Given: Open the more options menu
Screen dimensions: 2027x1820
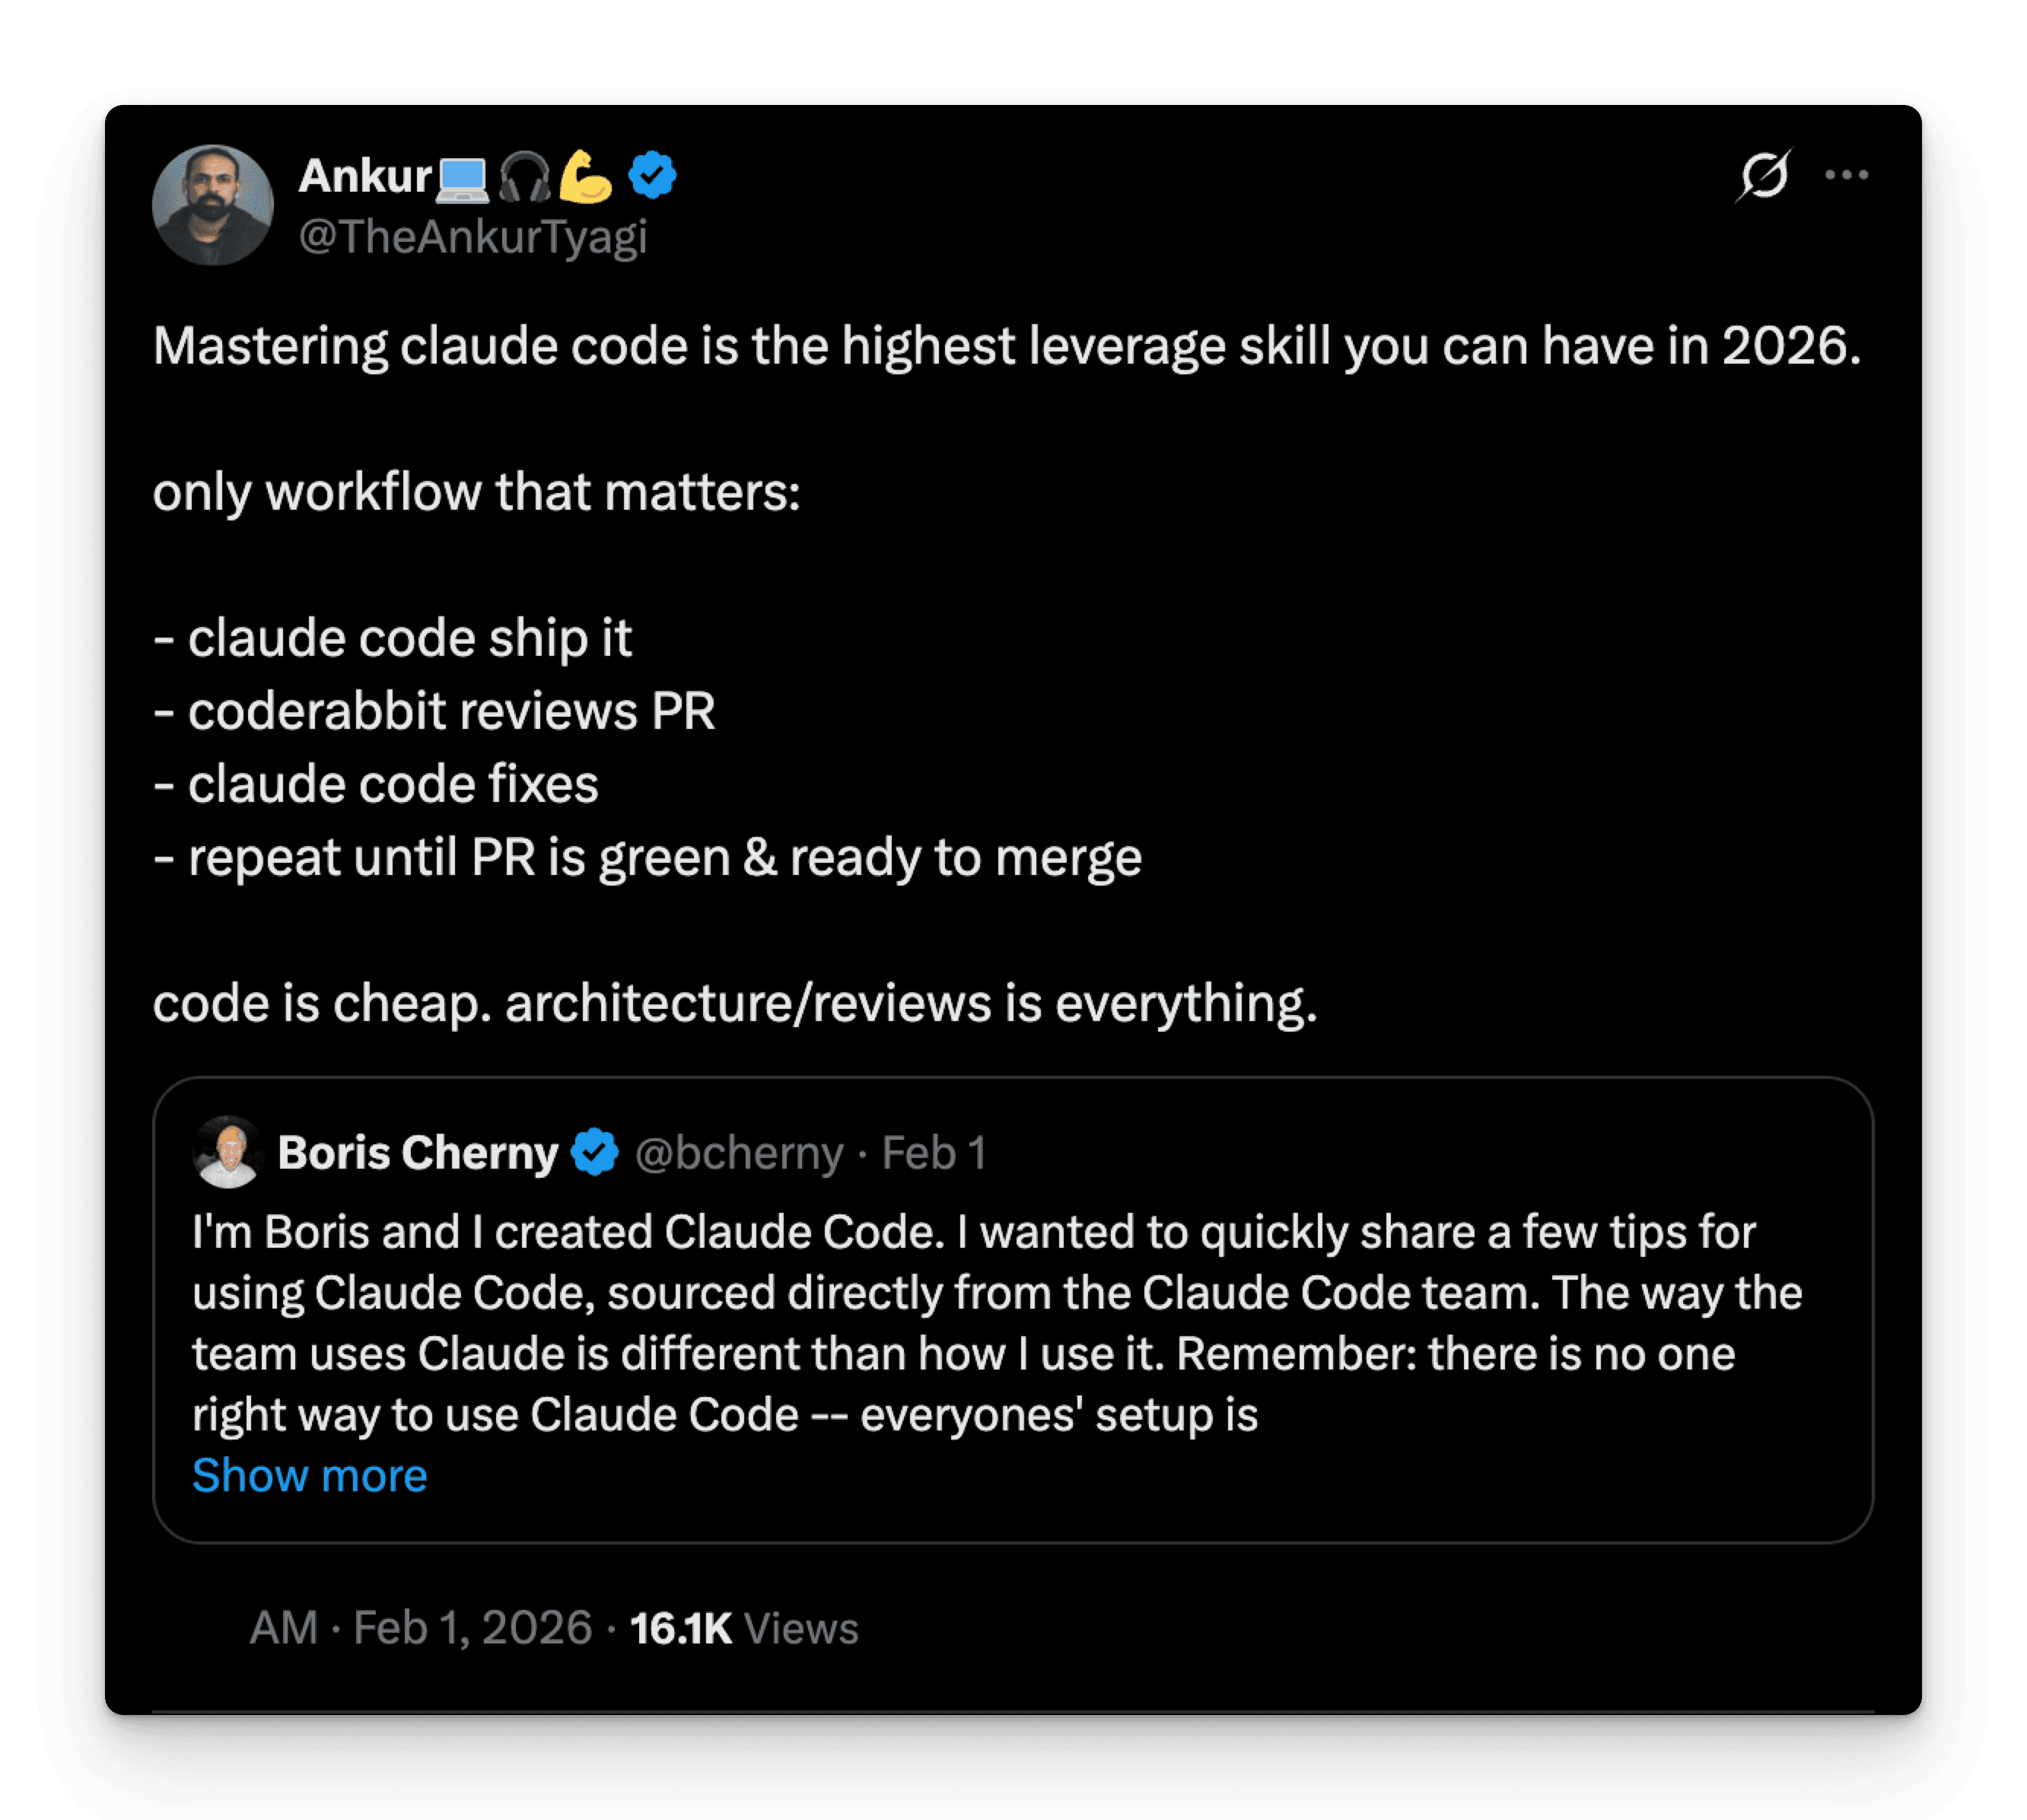Looking at the screenshot, I should click(x=1845, y=174).
